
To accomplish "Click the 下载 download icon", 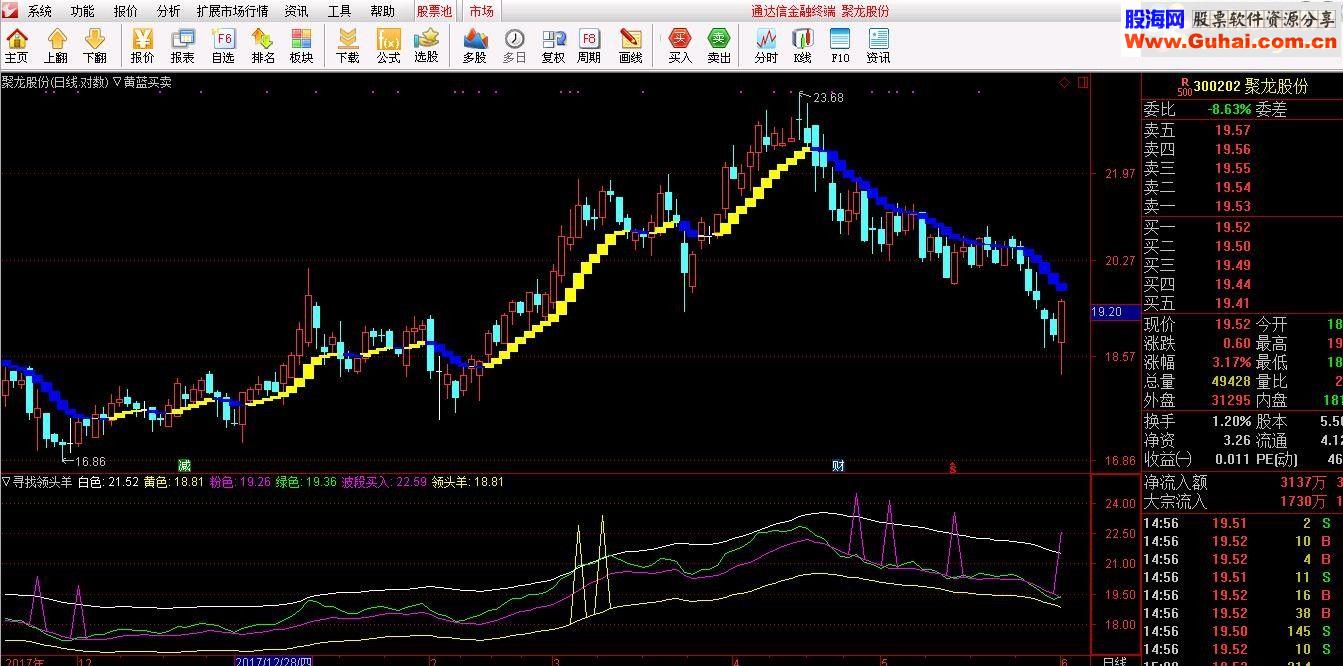I will tap(347, 46).
